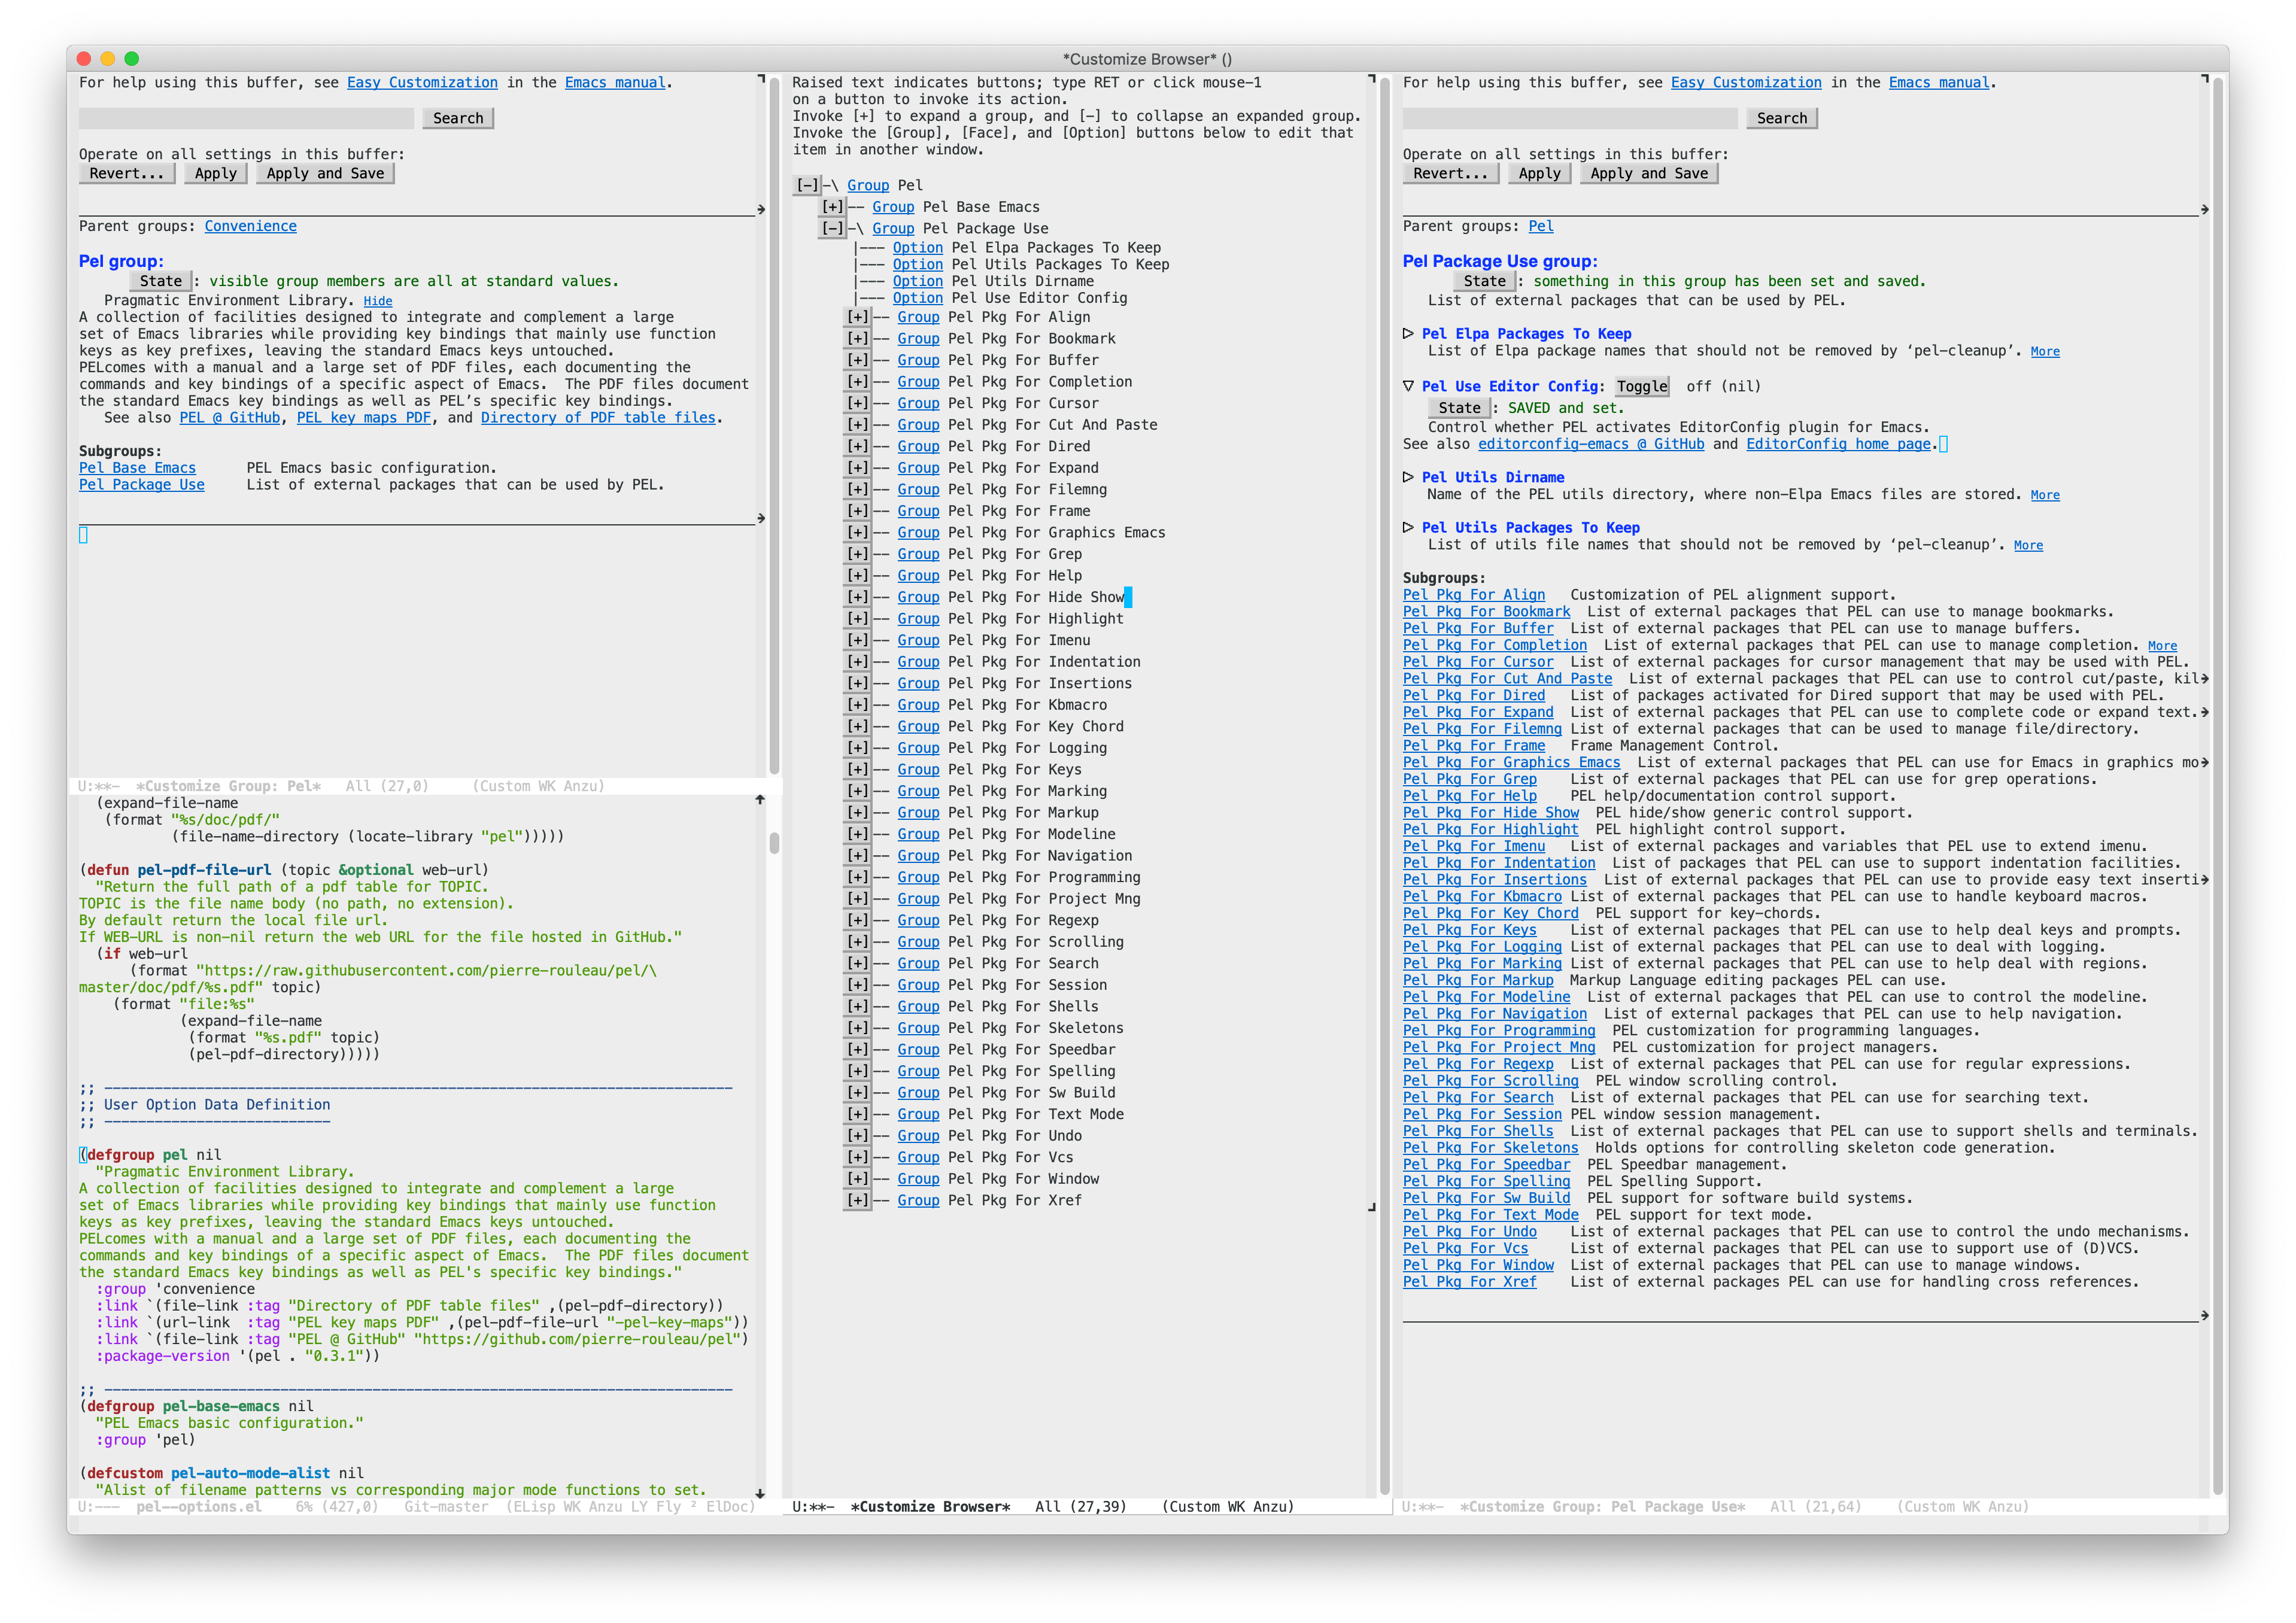The height and width of the screenshot is (1623, 2296).
Task: Open Group link for Pel Pkg For Kbmacro in browser
Action: [918, 705]
